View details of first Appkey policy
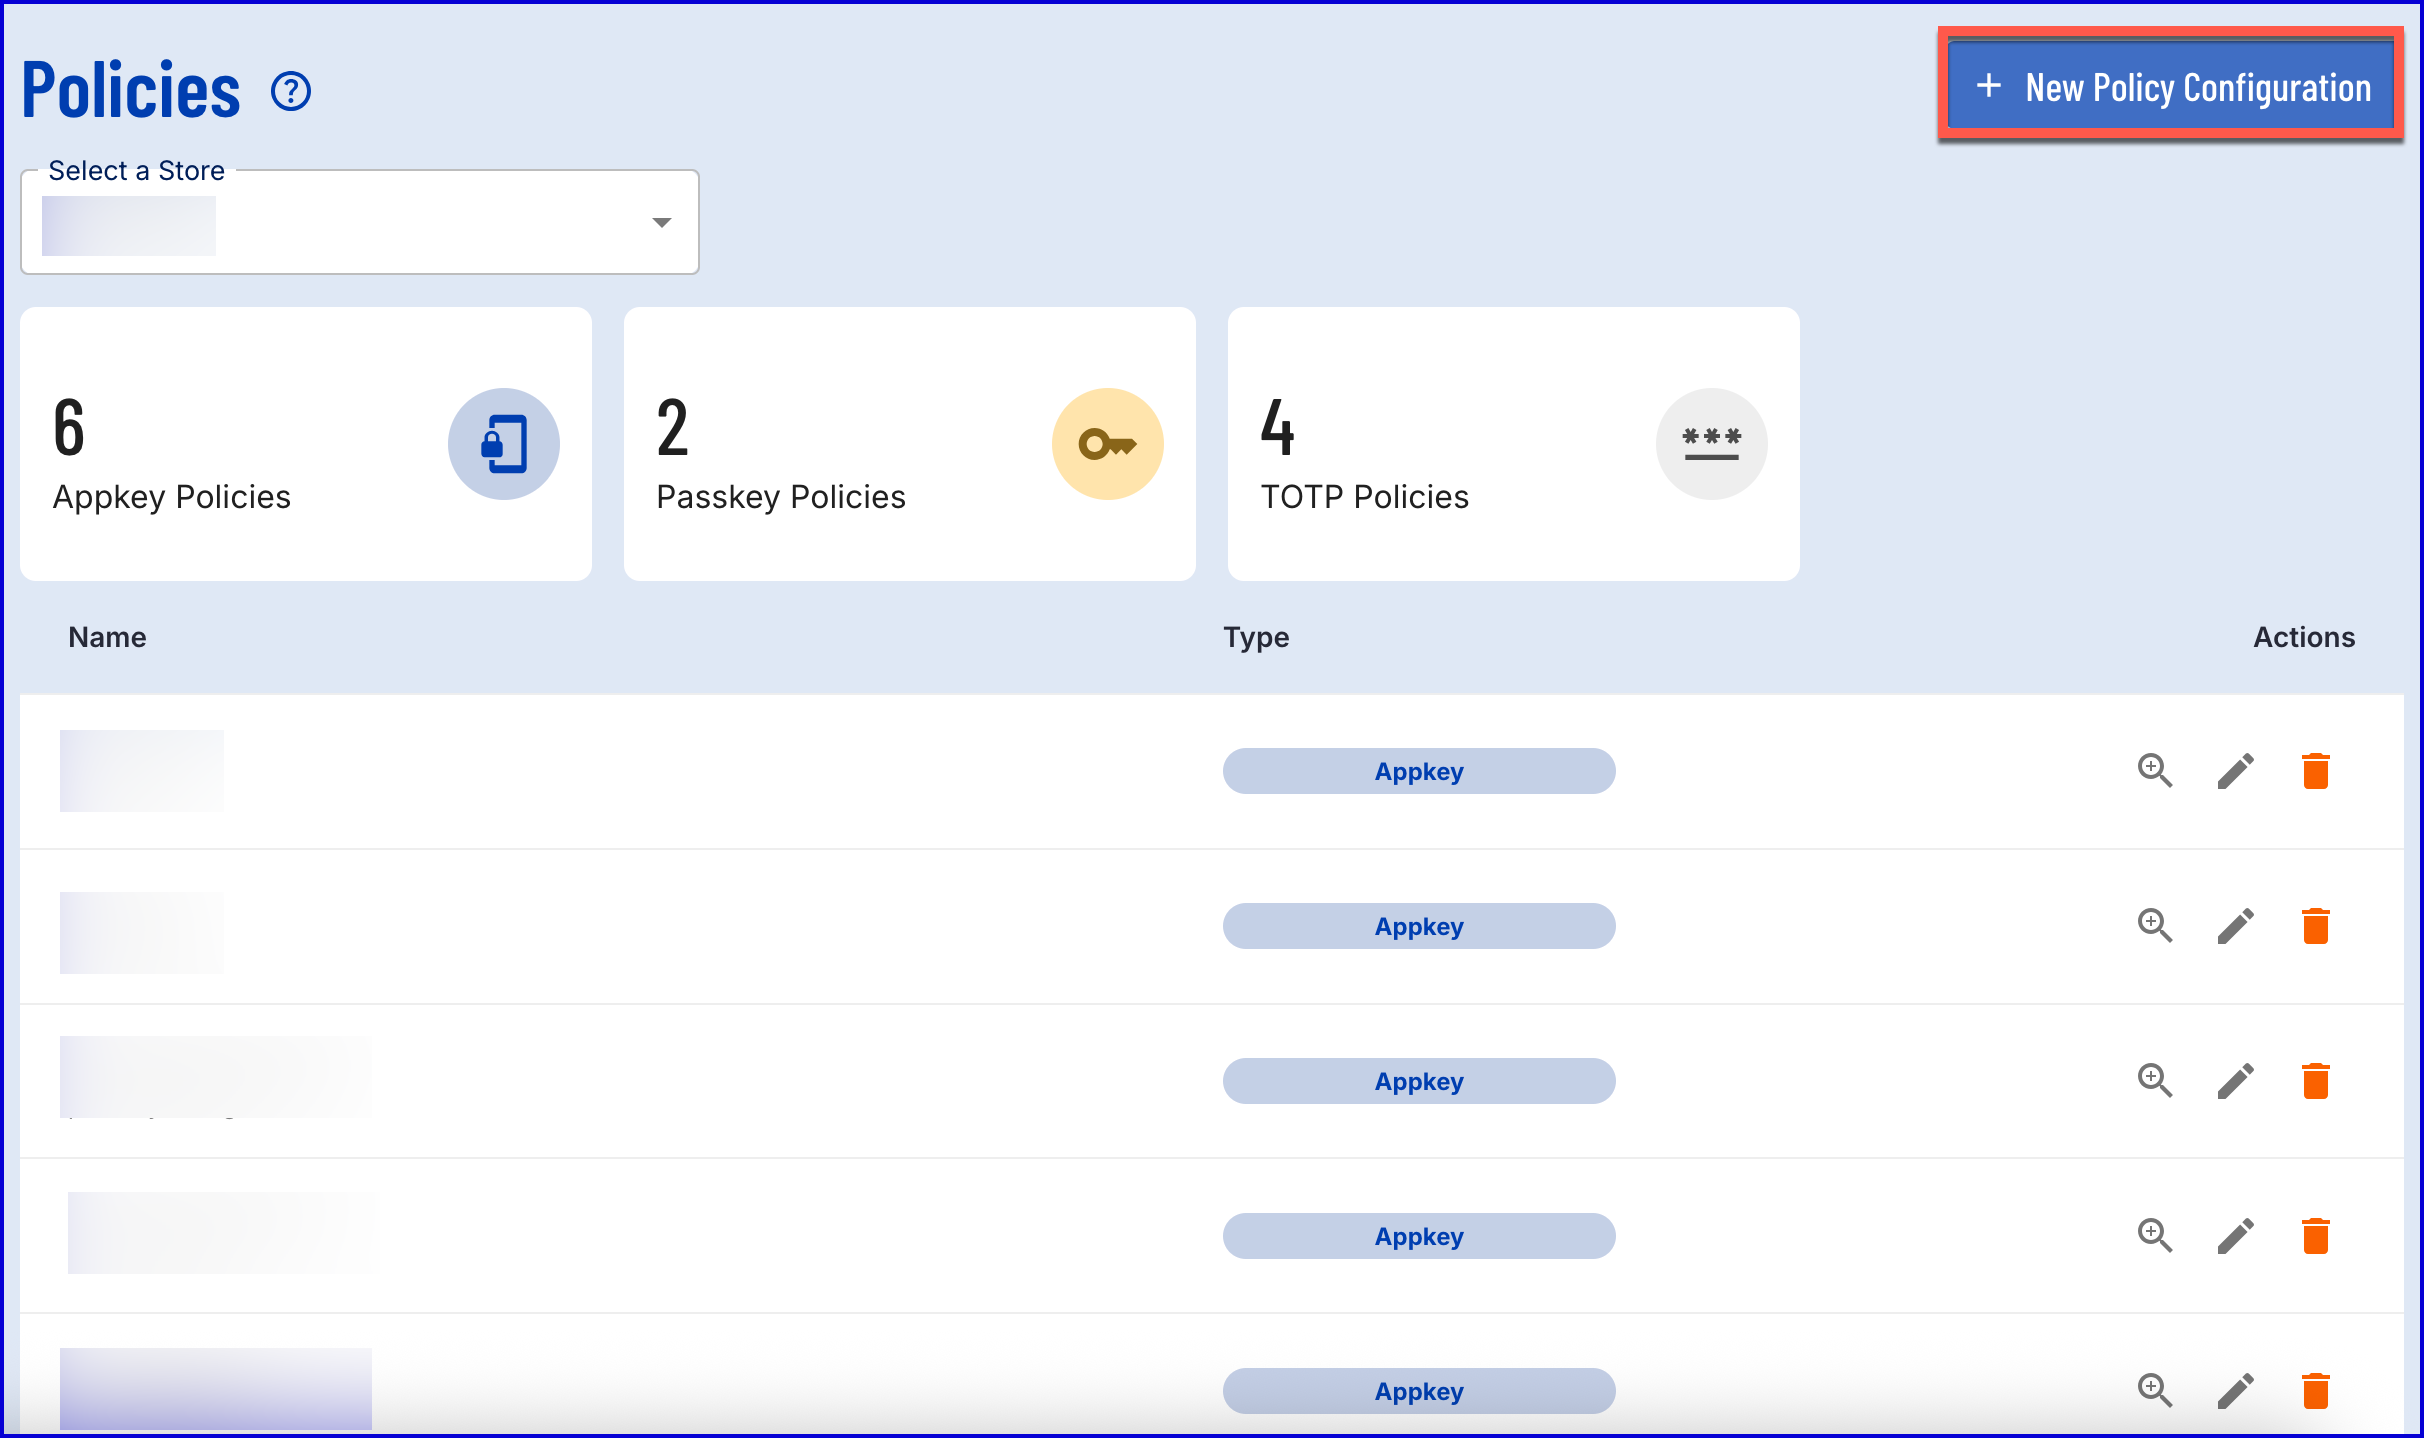2424x1438 pixels. click(2155, 771)
